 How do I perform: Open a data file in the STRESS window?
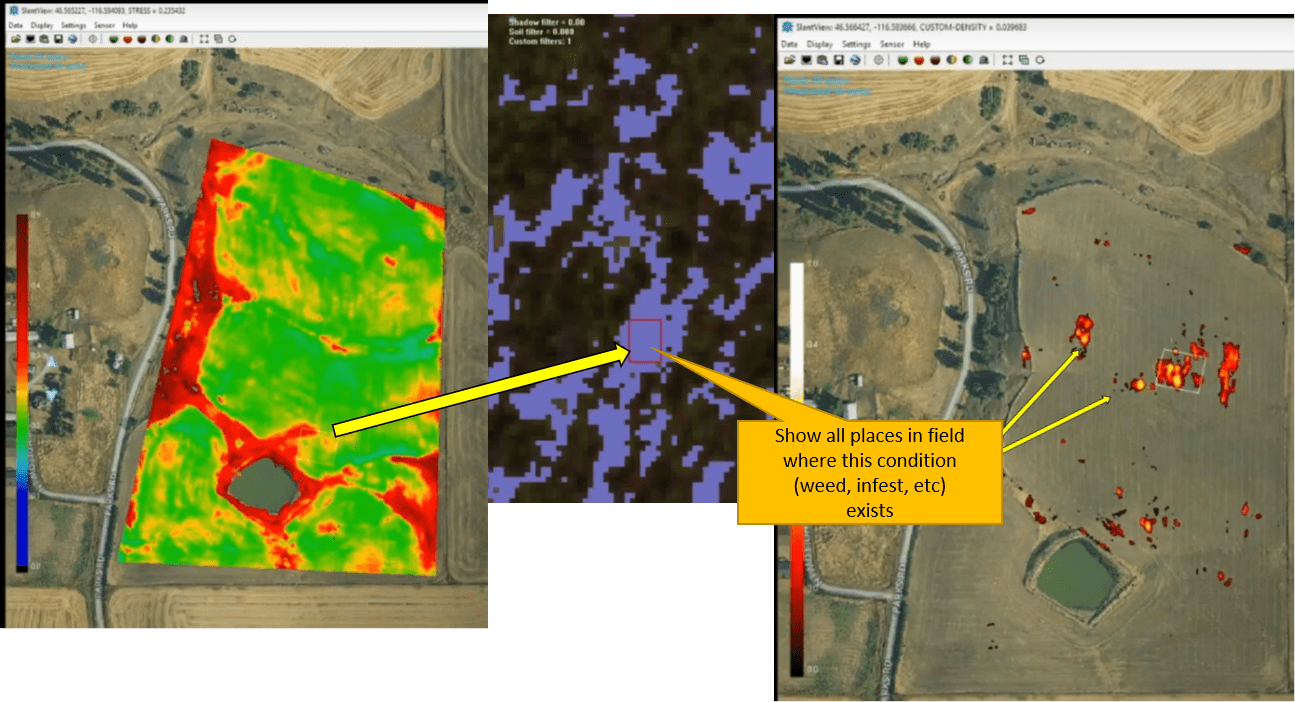tap(15, 39)
